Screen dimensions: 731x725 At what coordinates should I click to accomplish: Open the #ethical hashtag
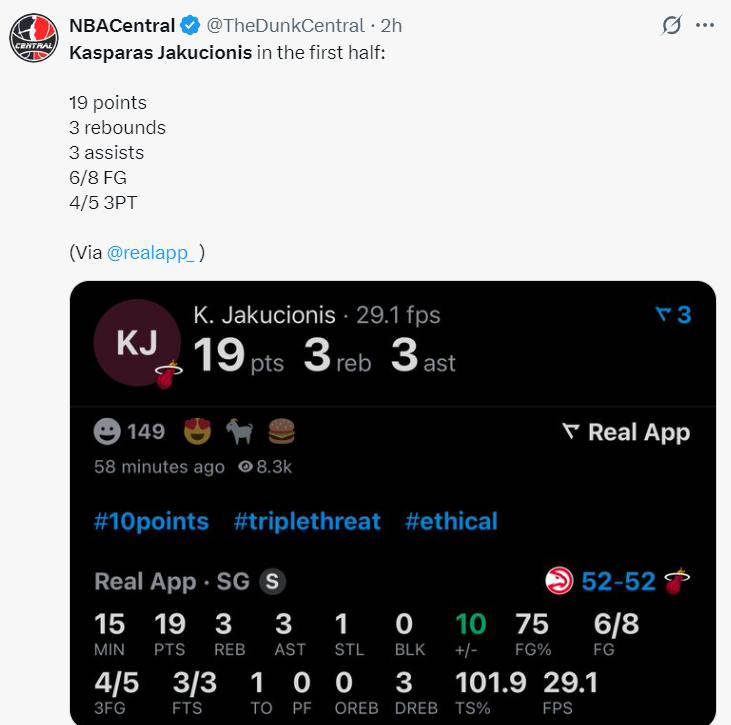[451, 521]
